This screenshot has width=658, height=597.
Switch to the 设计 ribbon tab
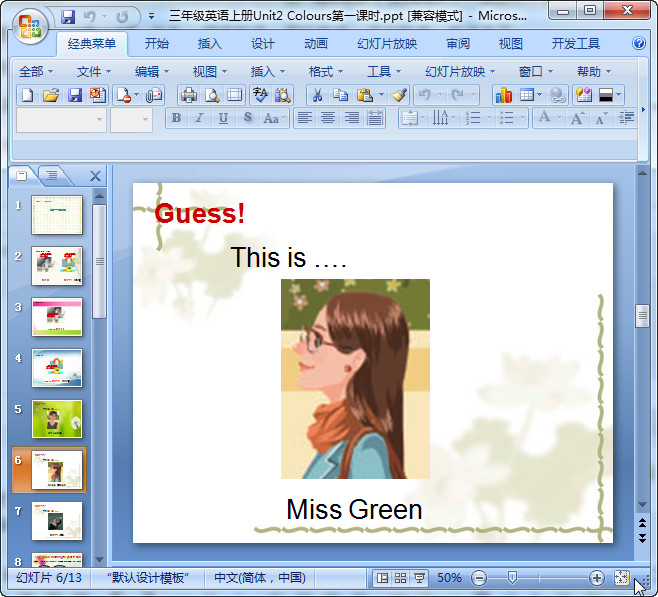pos(263,43)
